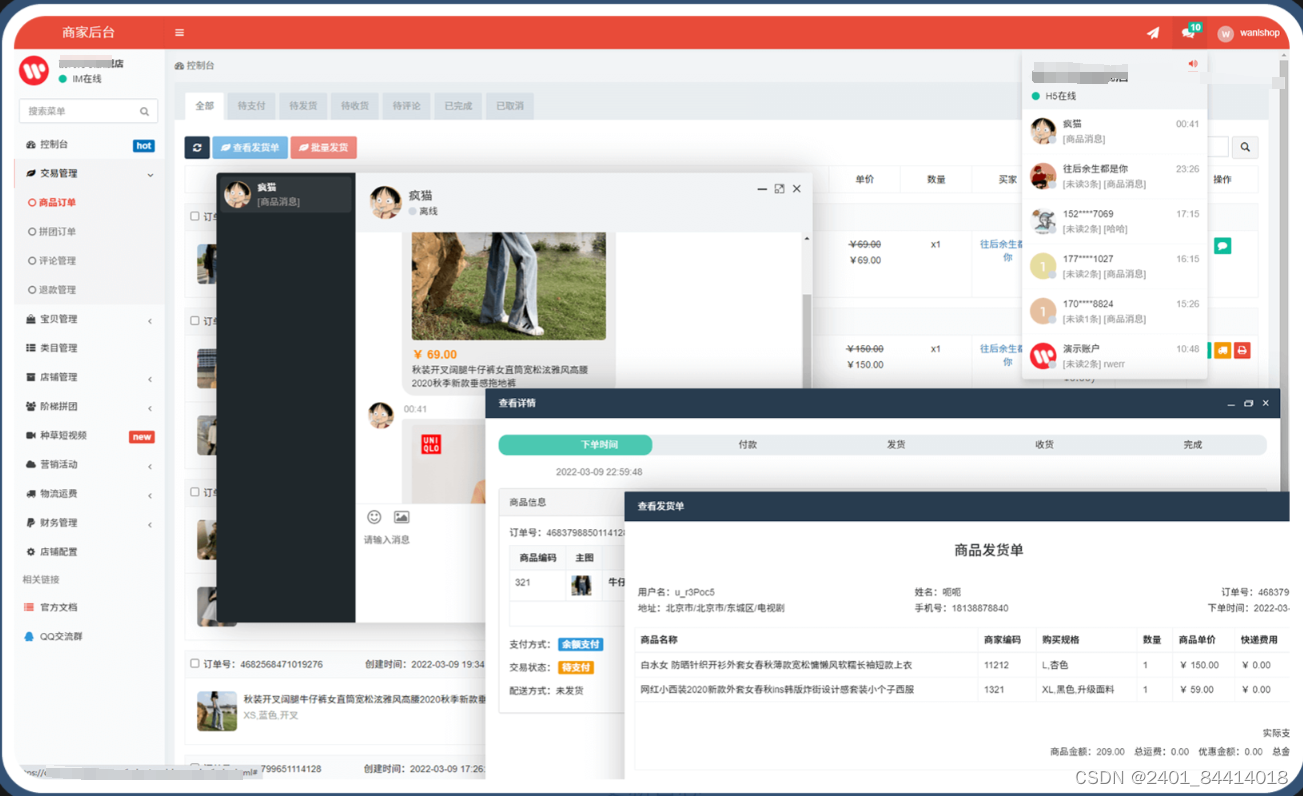Open the paper plane icon in header
Viewport: 1303px width, 796px height.
coord(1153,32)
